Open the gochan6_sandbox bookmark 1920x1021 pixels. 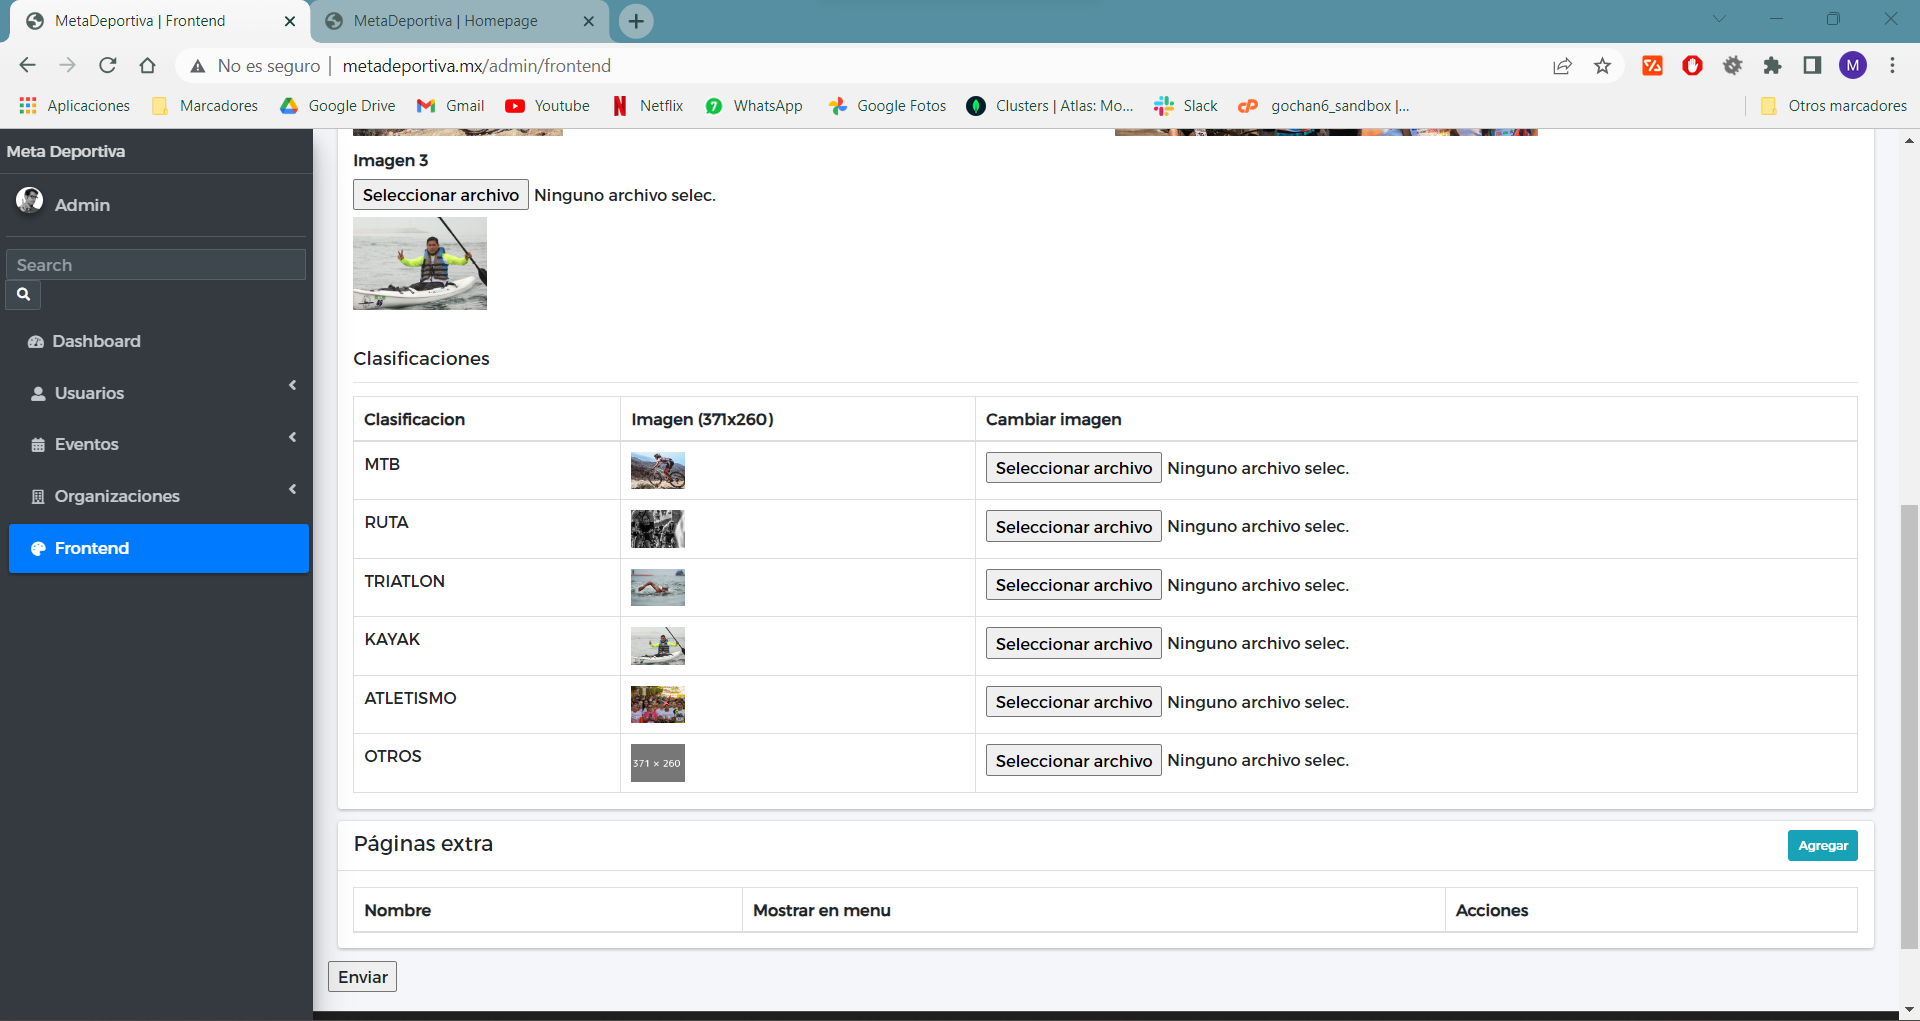click(1324, 106)
